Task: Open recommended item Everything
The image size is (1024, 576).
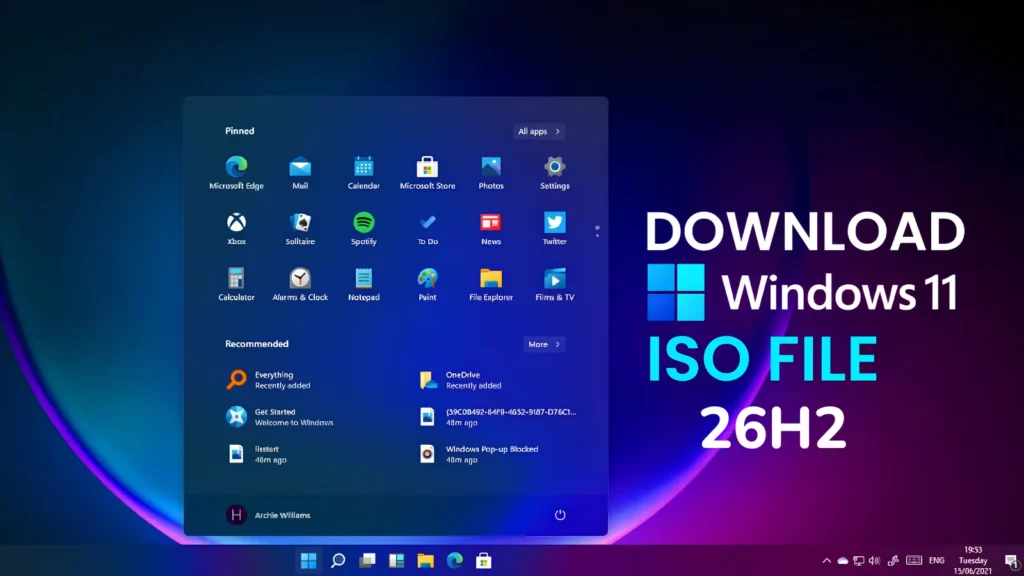Action: (269, 380)
